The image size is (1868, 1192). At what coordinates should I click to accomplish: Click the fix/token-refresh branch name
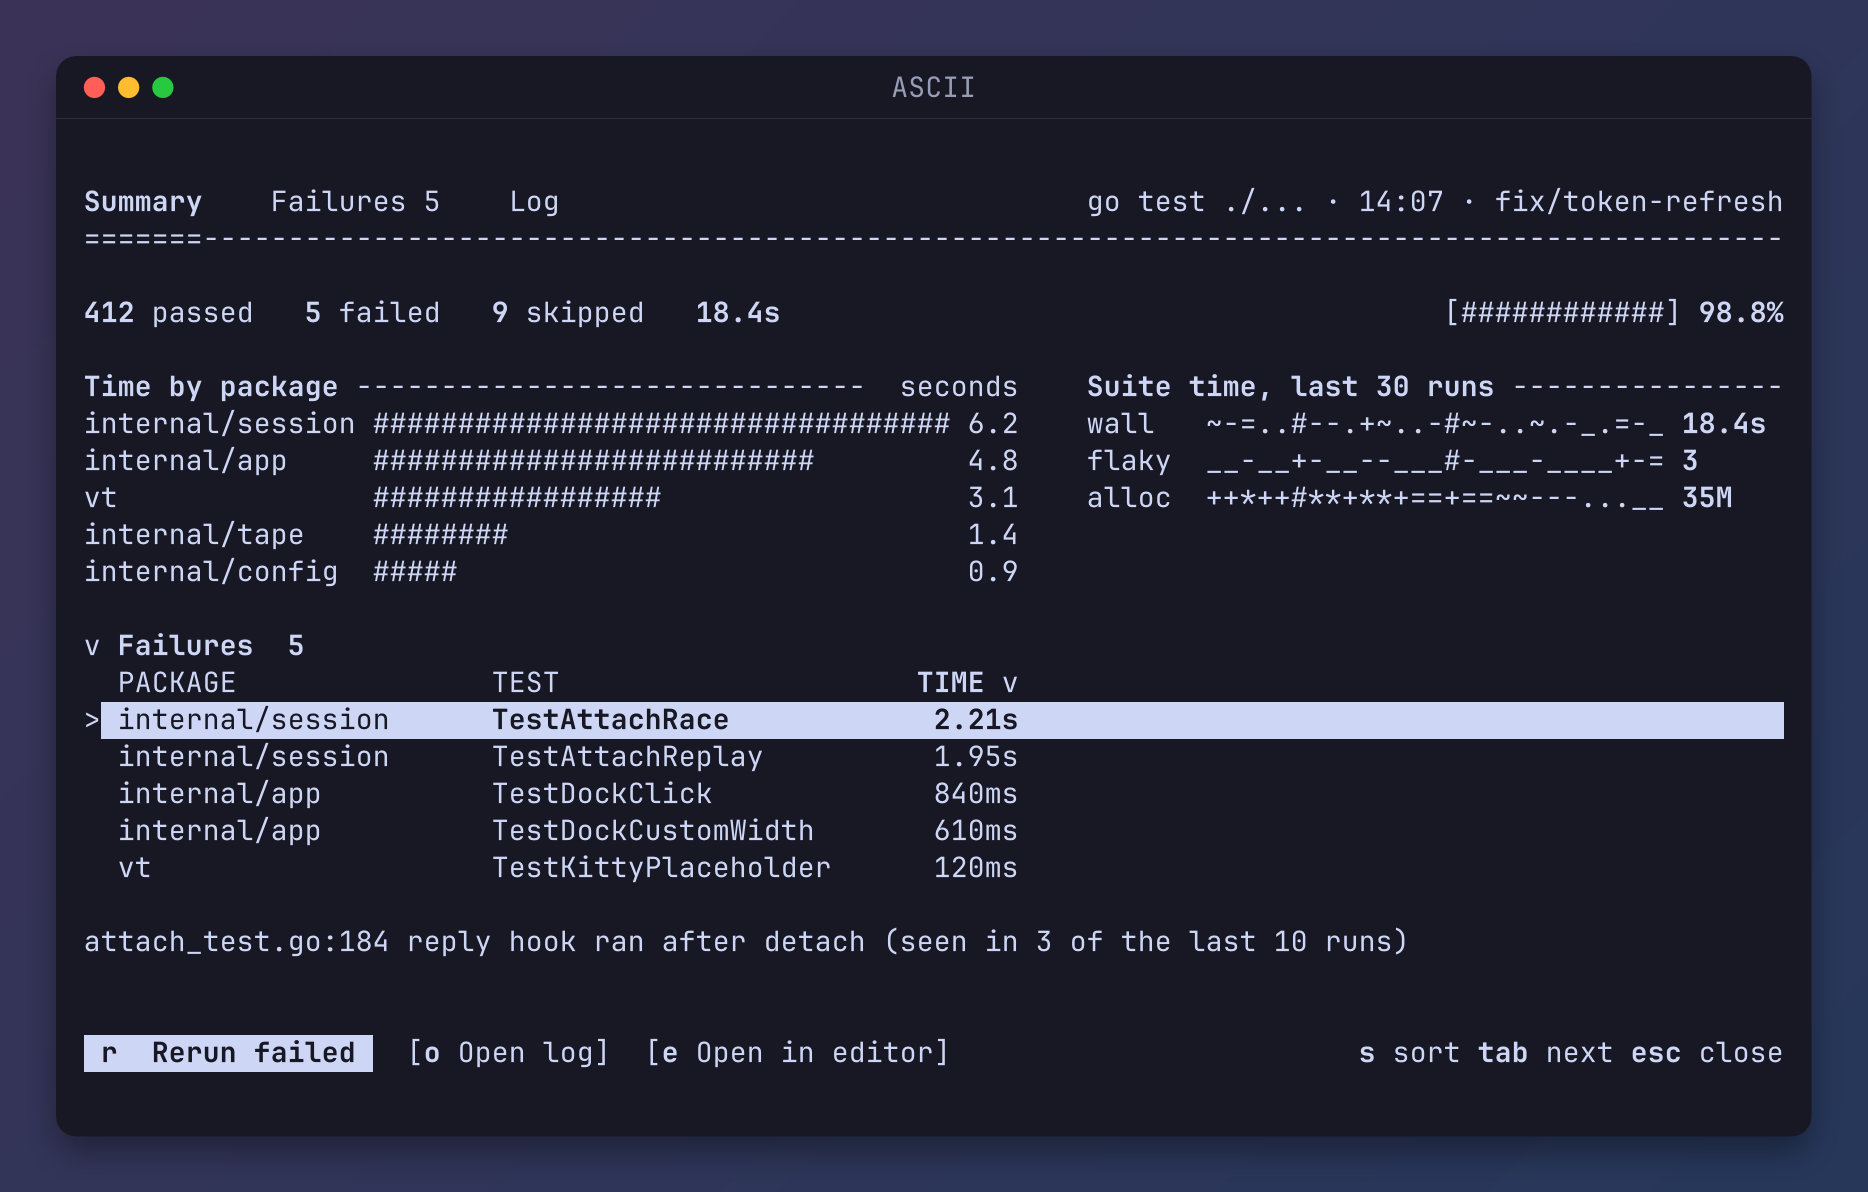[1638, 202]
